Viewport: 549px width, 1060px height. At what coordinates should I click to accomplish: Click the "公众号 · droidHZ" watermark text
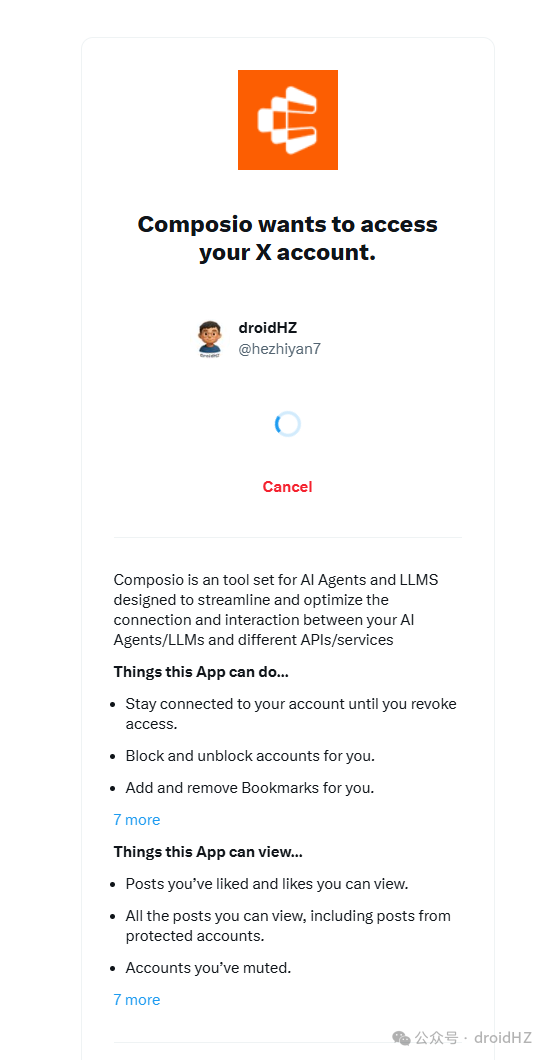click(473, 1038)
